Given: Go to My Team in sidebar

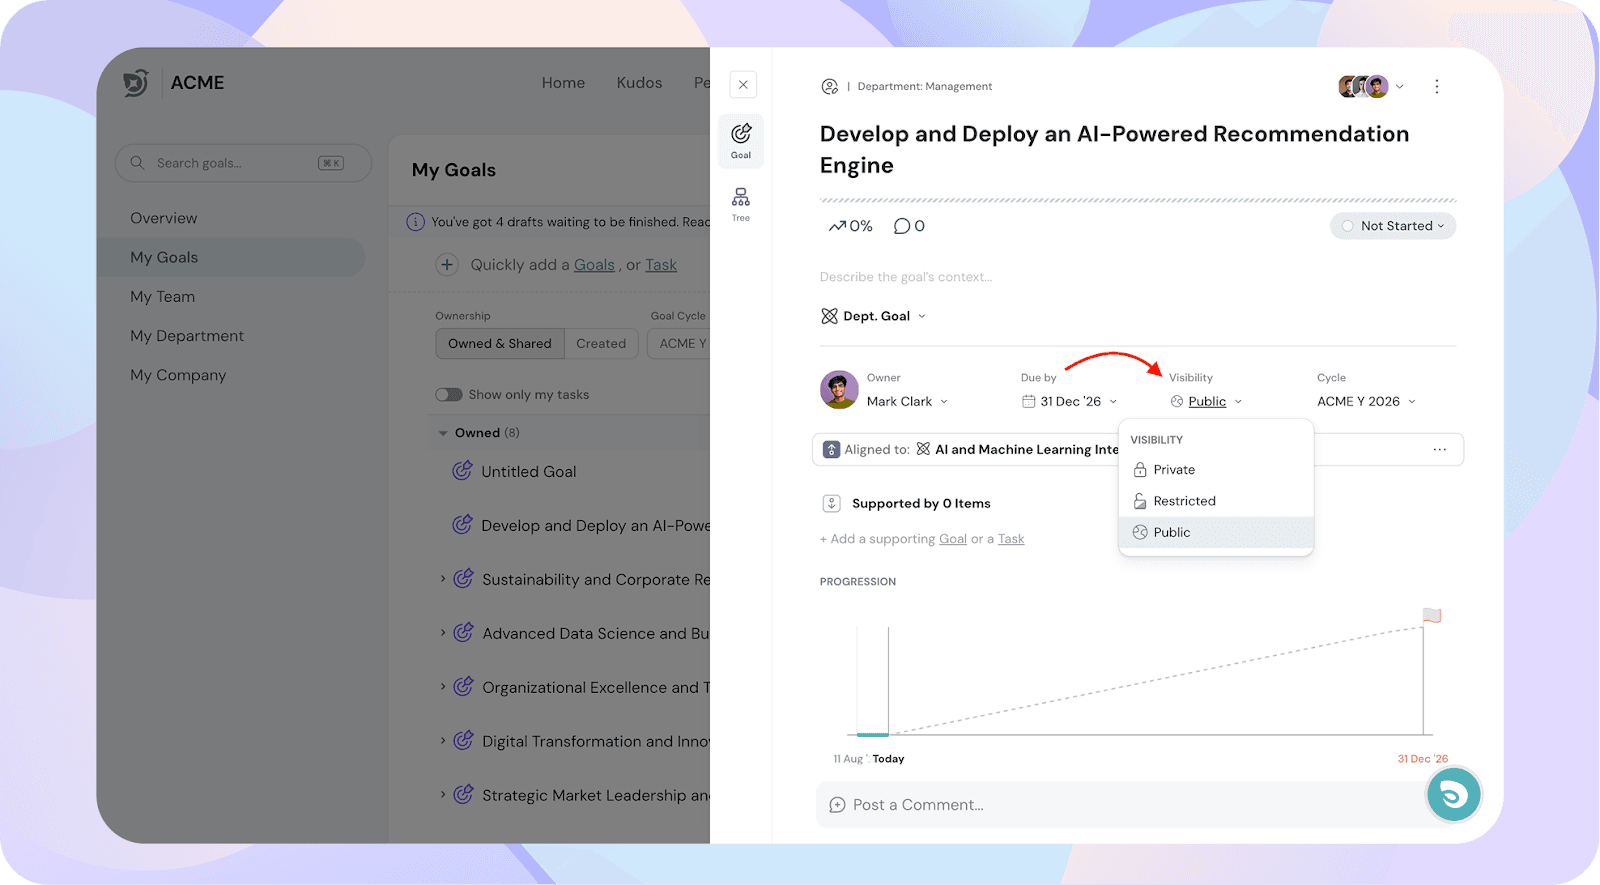Looking at the screenshot, I should pos(163,297).
